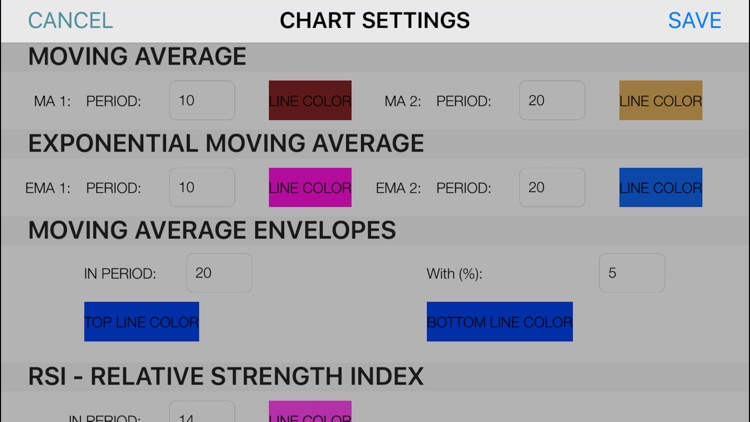Screen dimensions: 750x422
Task: Edit the EMA 2 period field
Action: 552,188
